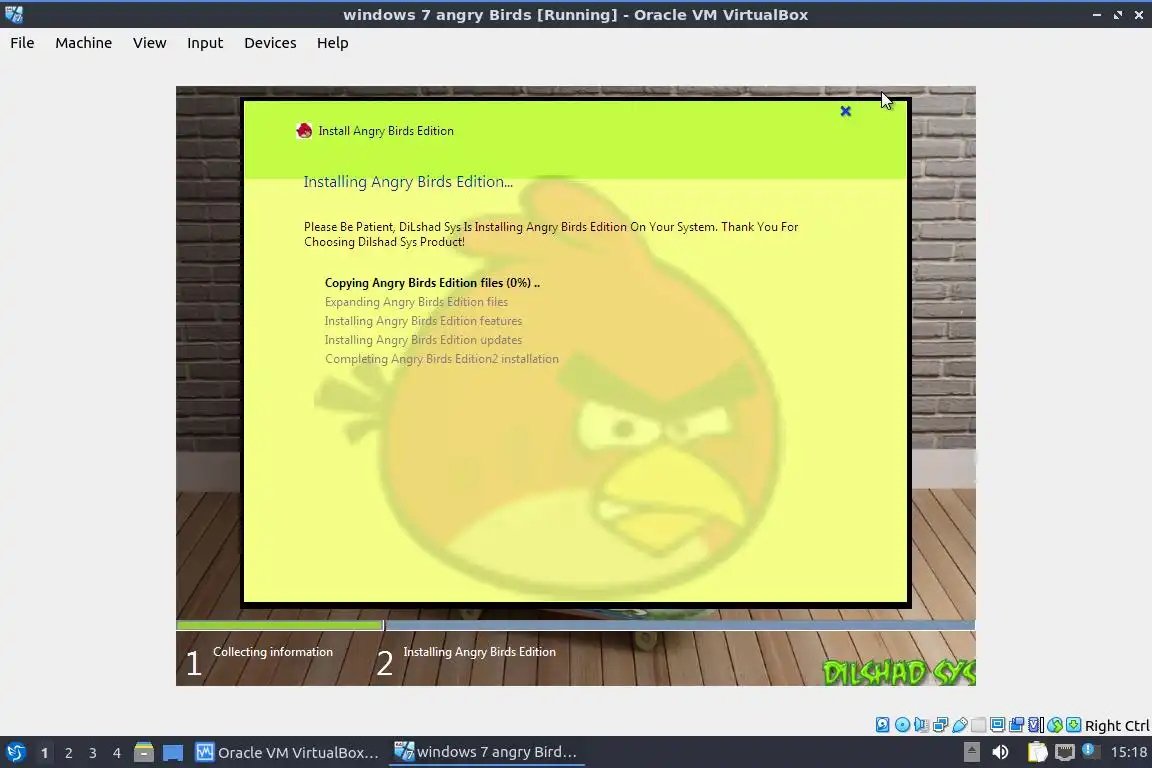The image size is (1152, 768).
Task: Click the optical disk status icon
Action: click(x=902, y=725)
